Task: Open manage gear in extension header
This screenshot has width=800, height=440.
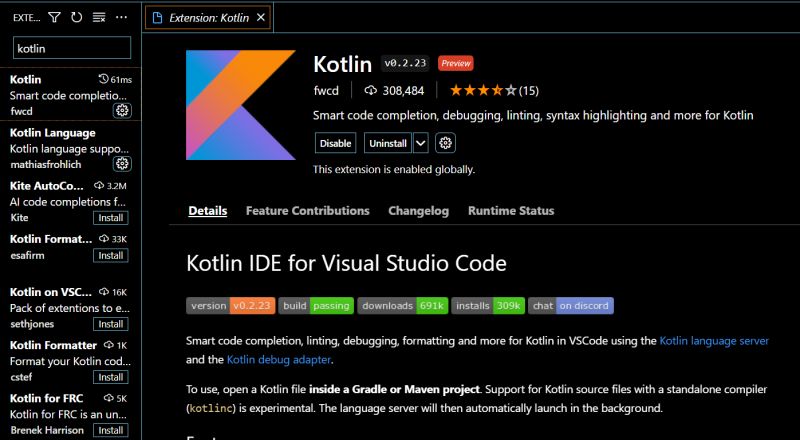Action: click(x=445, y=143)
